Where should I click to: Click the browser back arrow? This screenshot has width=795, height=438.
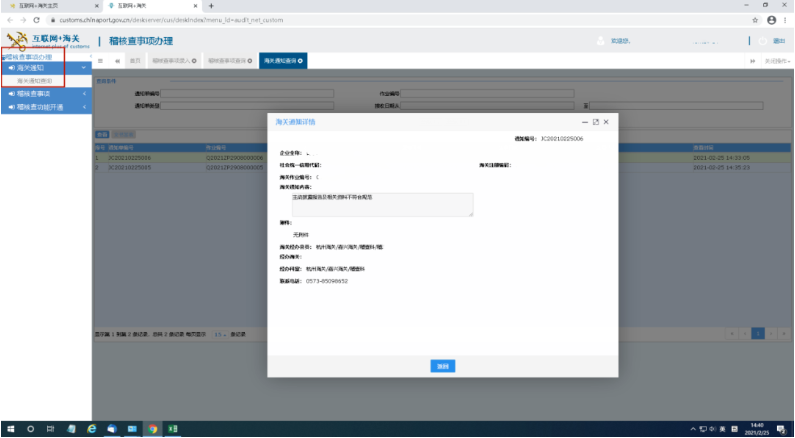pyautogui.click(x=10, y=20)
